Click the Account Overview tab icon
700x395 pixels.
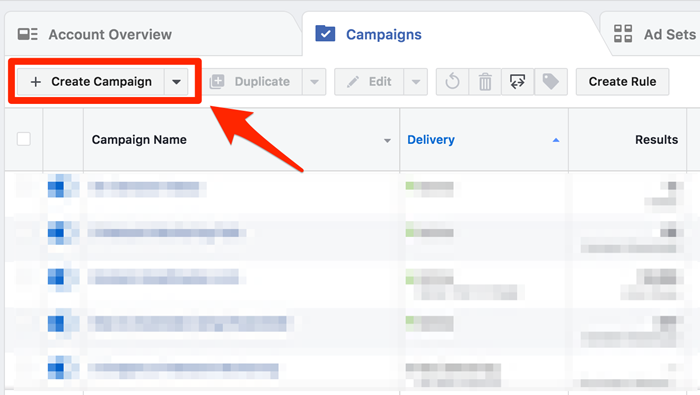click(x=28, y=34)
